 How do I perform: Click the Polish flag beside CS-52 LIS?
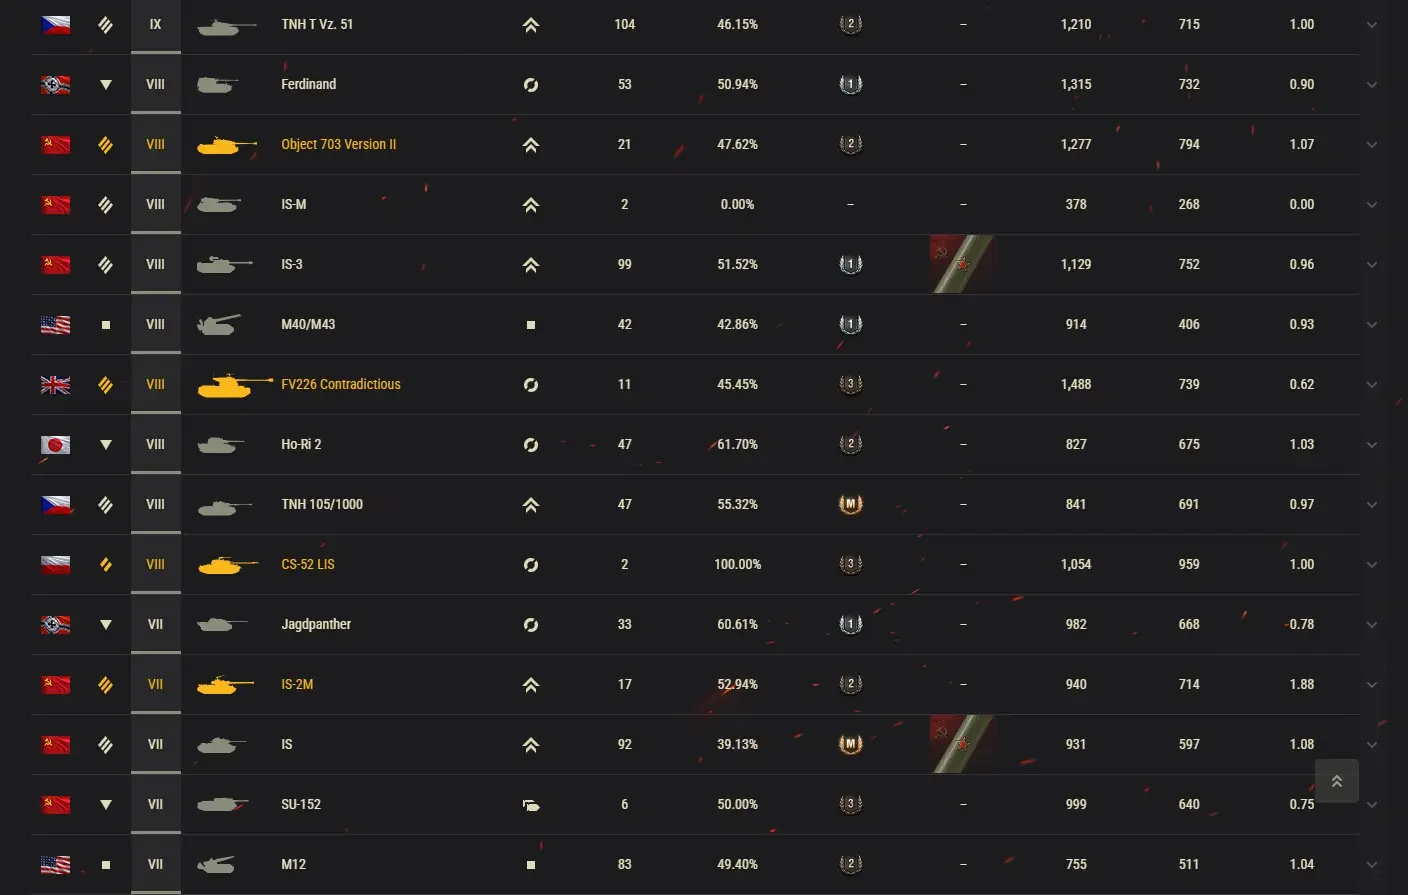pos(56,565)
